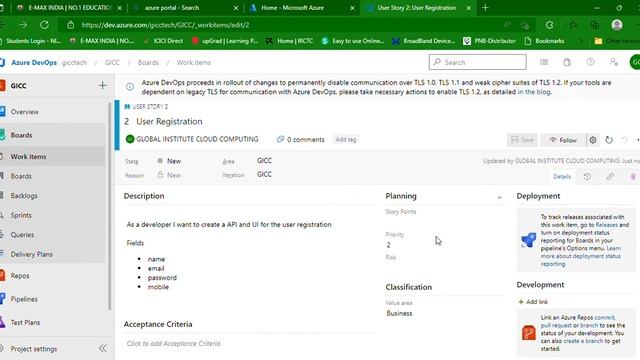Open the Iteration field GICC
640x360 pixels.
point(264,174)
